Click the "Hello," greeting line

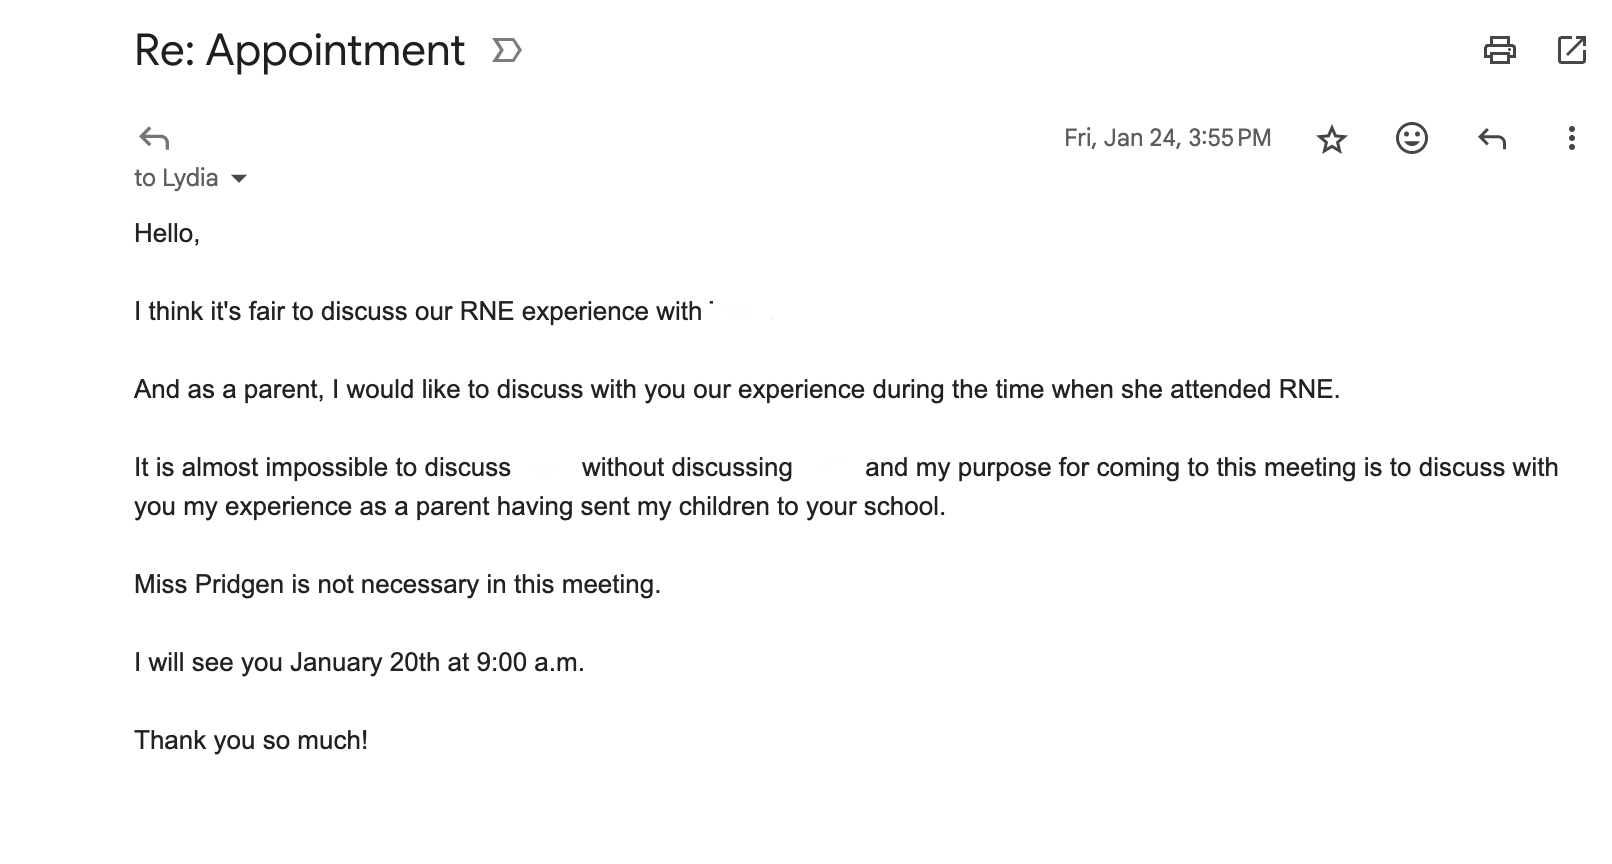tap(167, 234)
